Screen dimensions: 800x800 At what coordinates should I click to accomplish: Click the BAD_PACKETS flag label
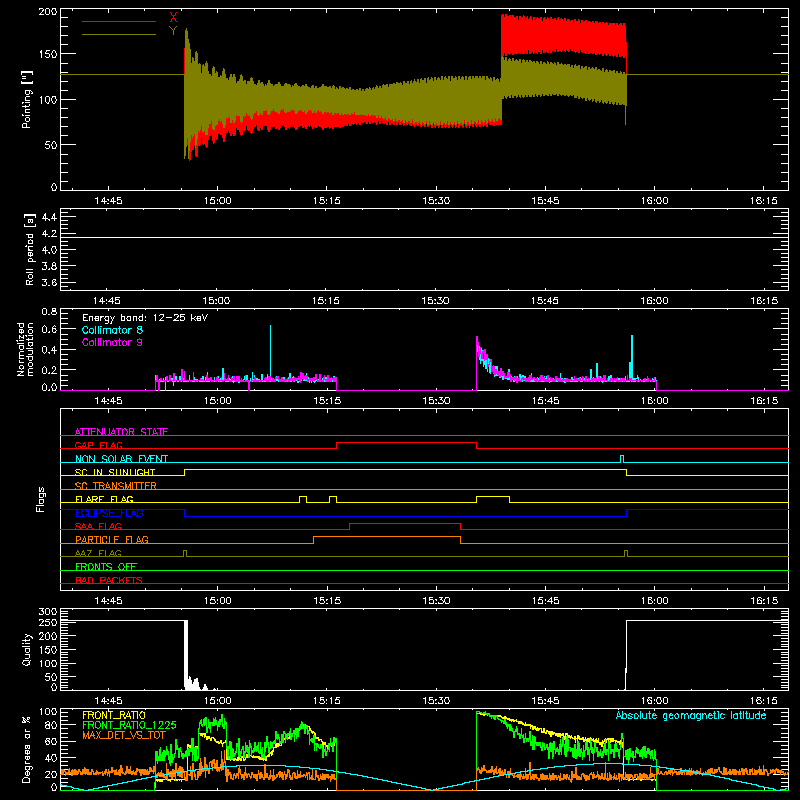(109, 580)
